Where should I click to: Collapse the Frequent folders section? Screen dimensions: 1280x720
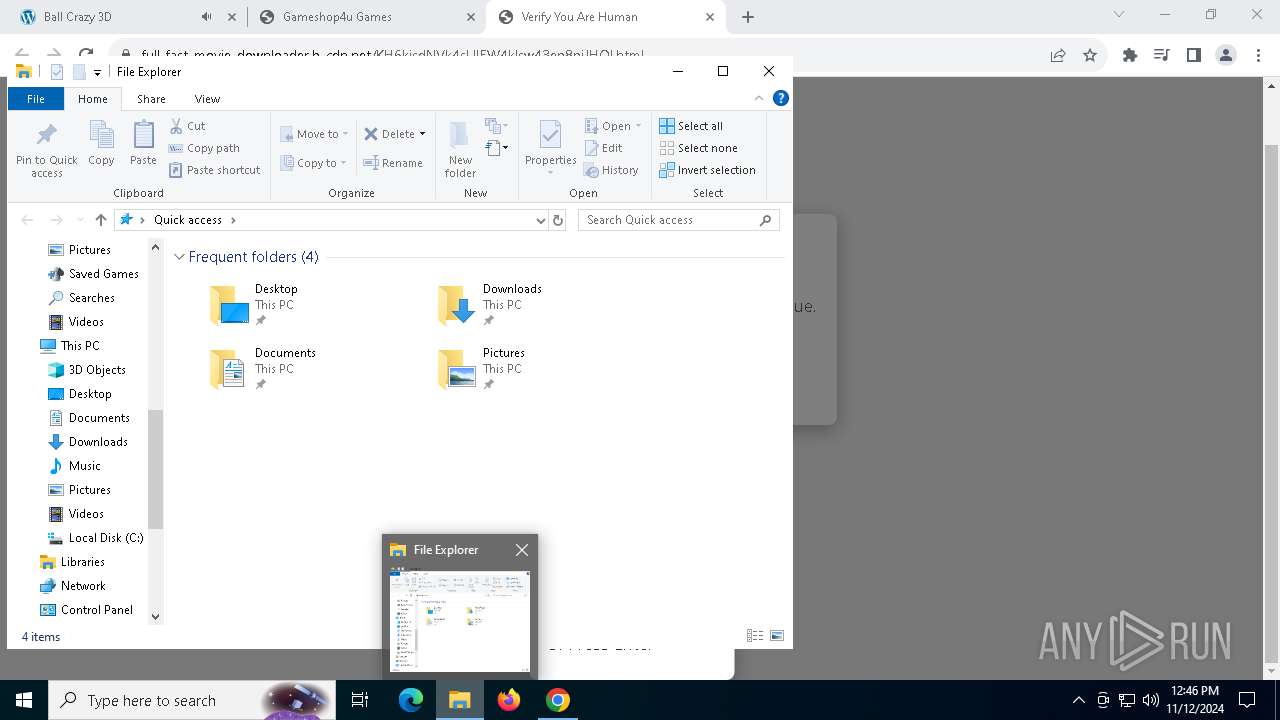[x=180, y=257]
